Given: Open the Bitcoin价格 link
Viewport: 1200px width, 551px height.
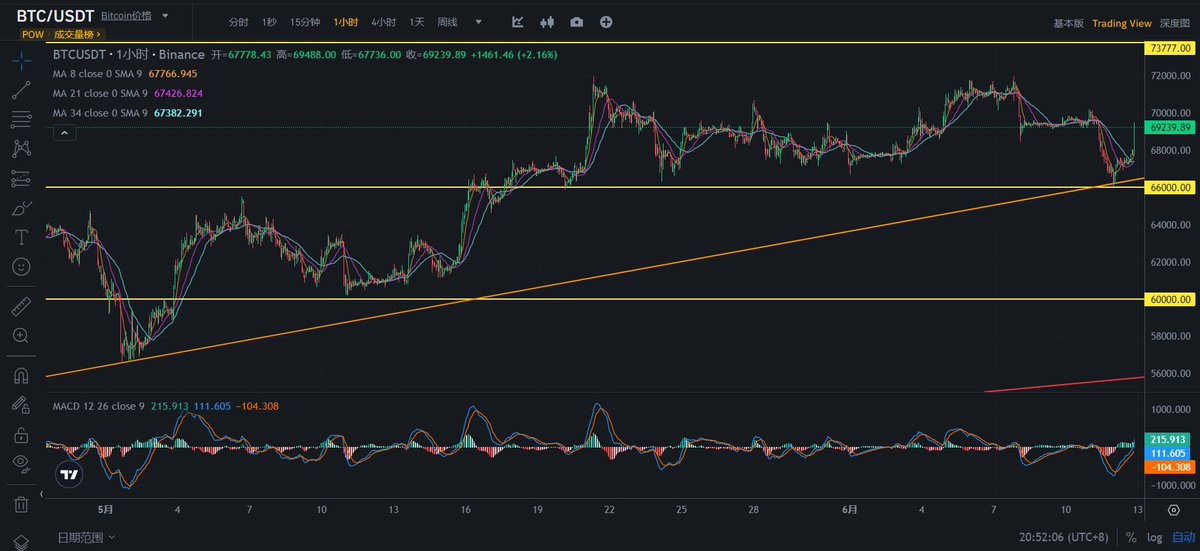Looking at the screenshot, I should point(125,17).
